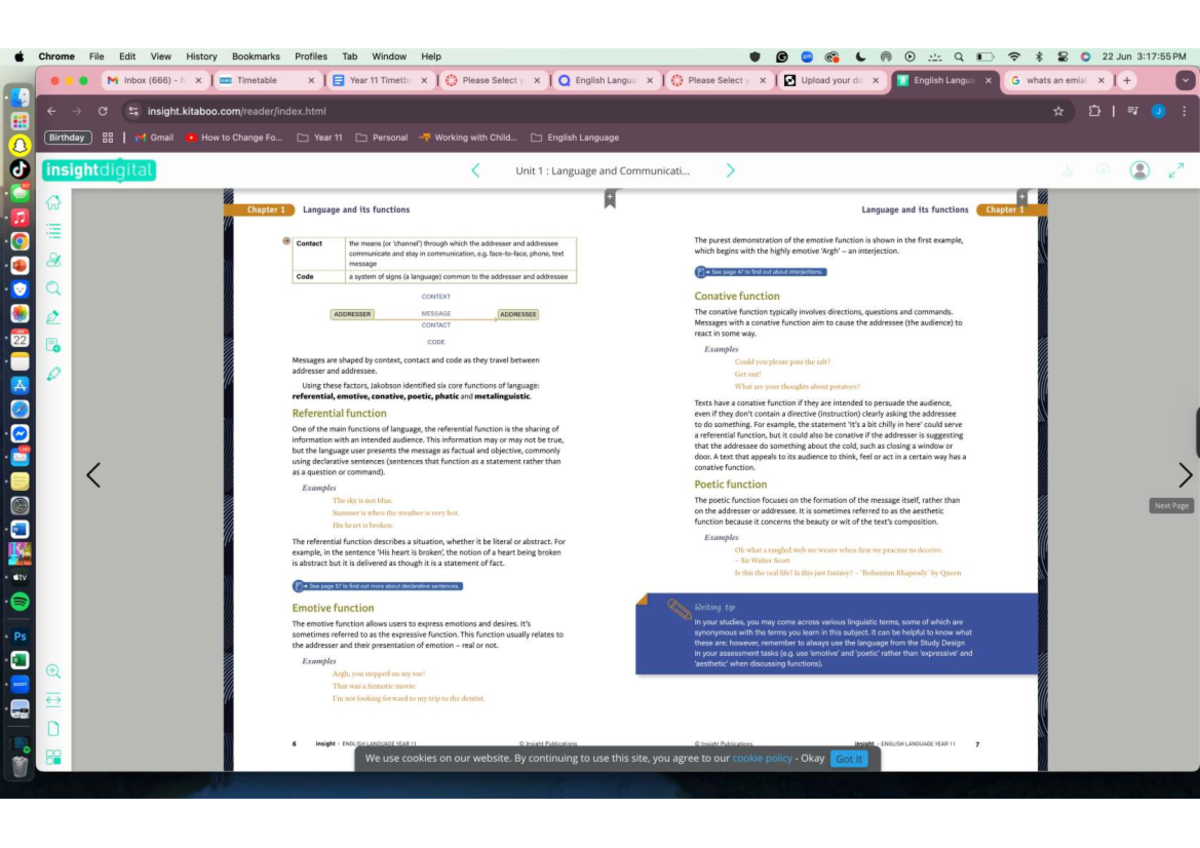Toggle bookmark ribbon at top of page
This screenshot has height=848, width=1200.
tap(610, 199)
